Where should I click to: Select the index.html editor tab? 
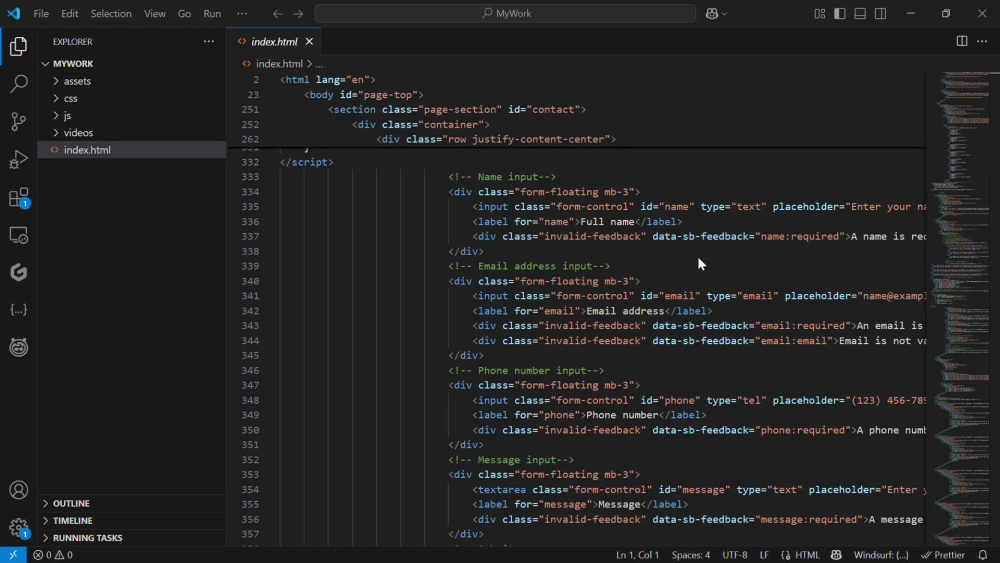click(276, 41)
